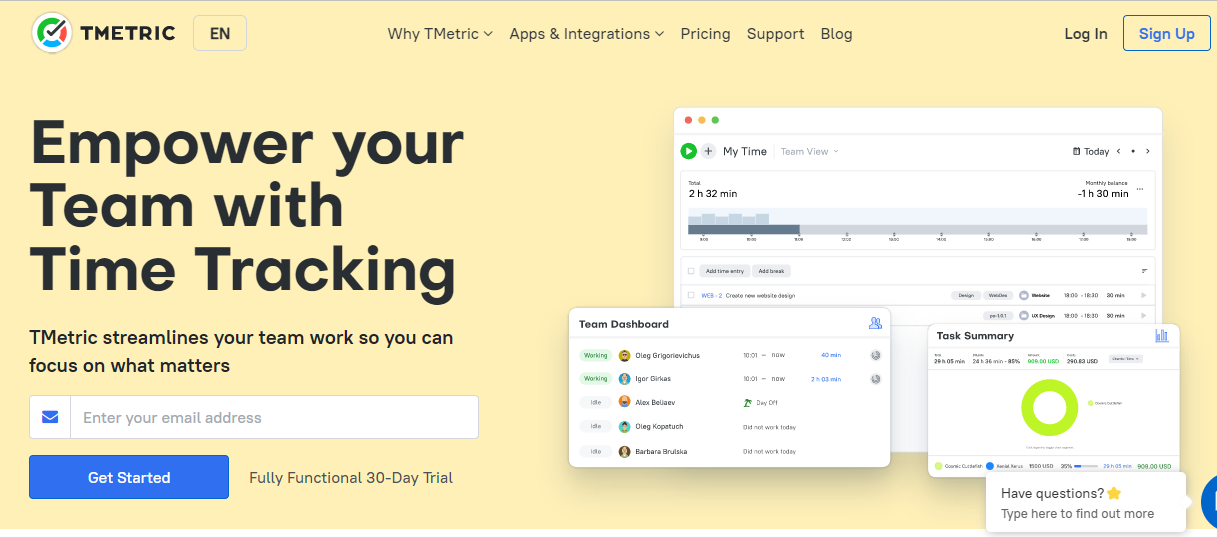Click the envelope icon in the email field
1217x537 pixels.
[x=50, y=417]
